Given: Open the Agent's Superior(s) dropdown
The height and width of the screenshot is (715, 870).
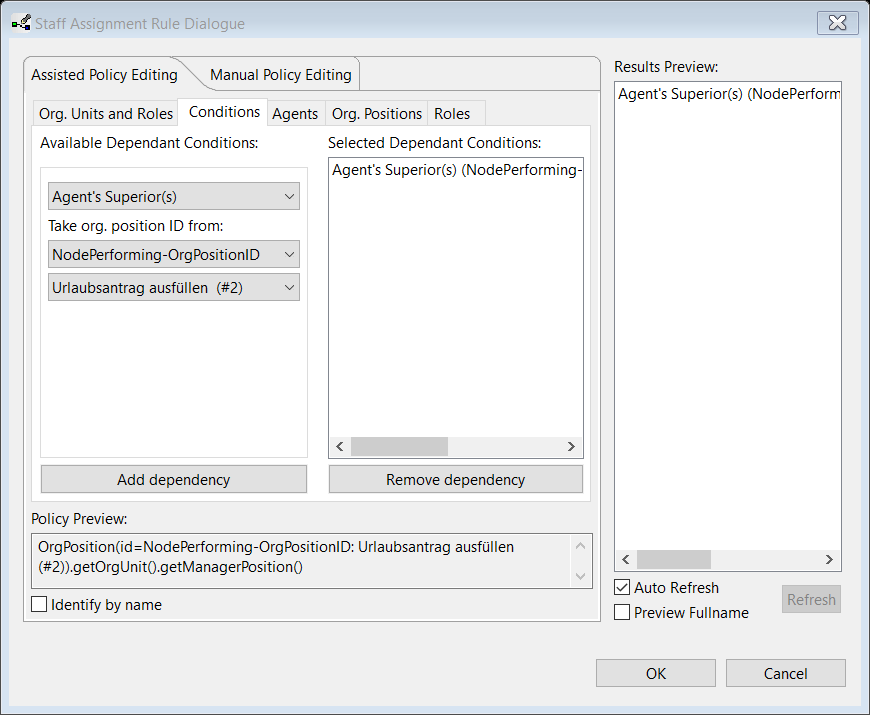Looking at the screenshot, I should coord(174,197).
